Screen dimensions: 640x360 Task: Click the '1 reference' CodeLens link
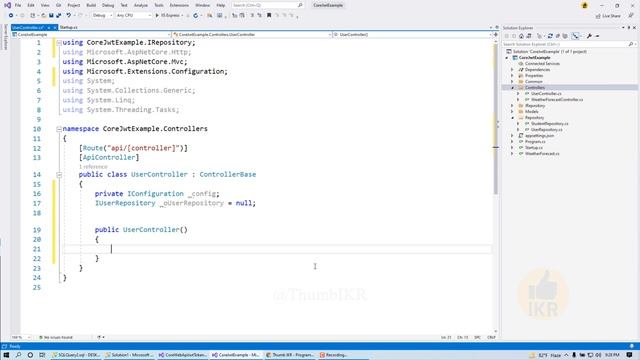point(93,167)
